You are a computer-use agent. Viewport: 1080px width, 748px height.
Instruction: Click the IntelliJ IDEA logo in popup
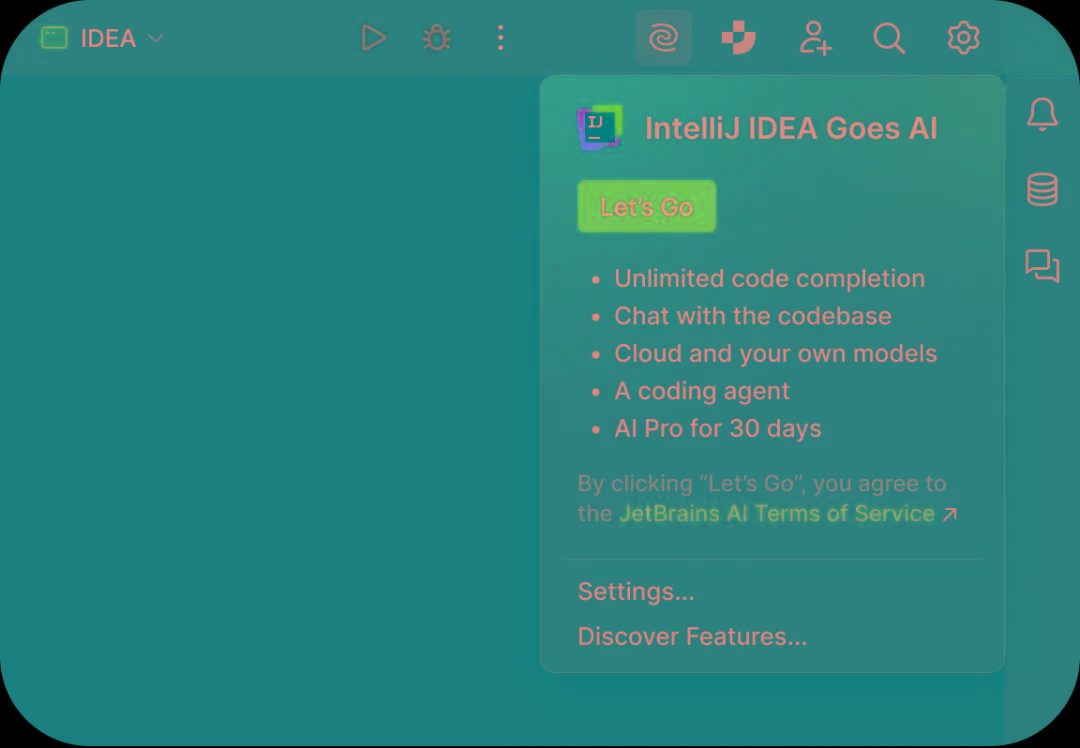pos(600,128)
